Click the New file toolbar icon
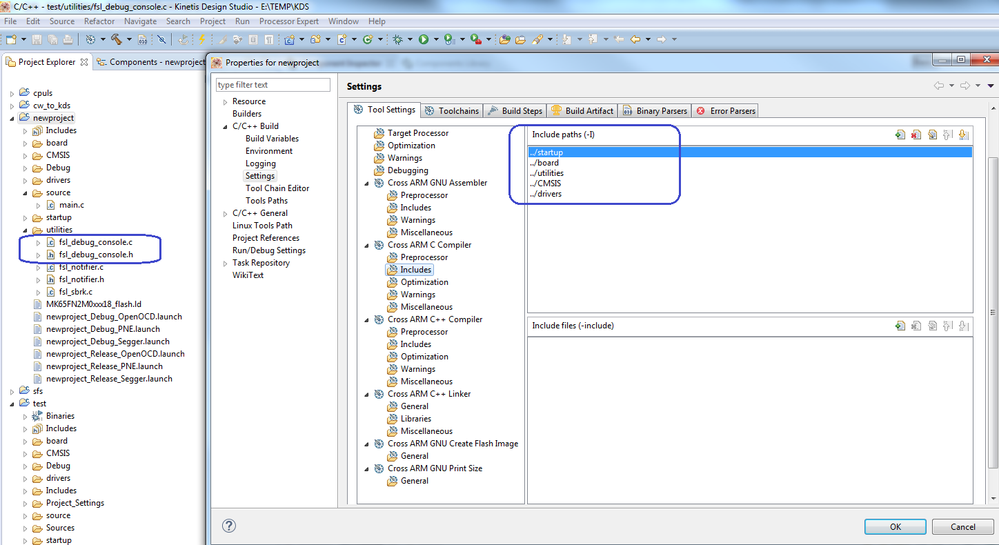This screenshot has width=999, height=545. pyautogui.click(x=11, y=40)
